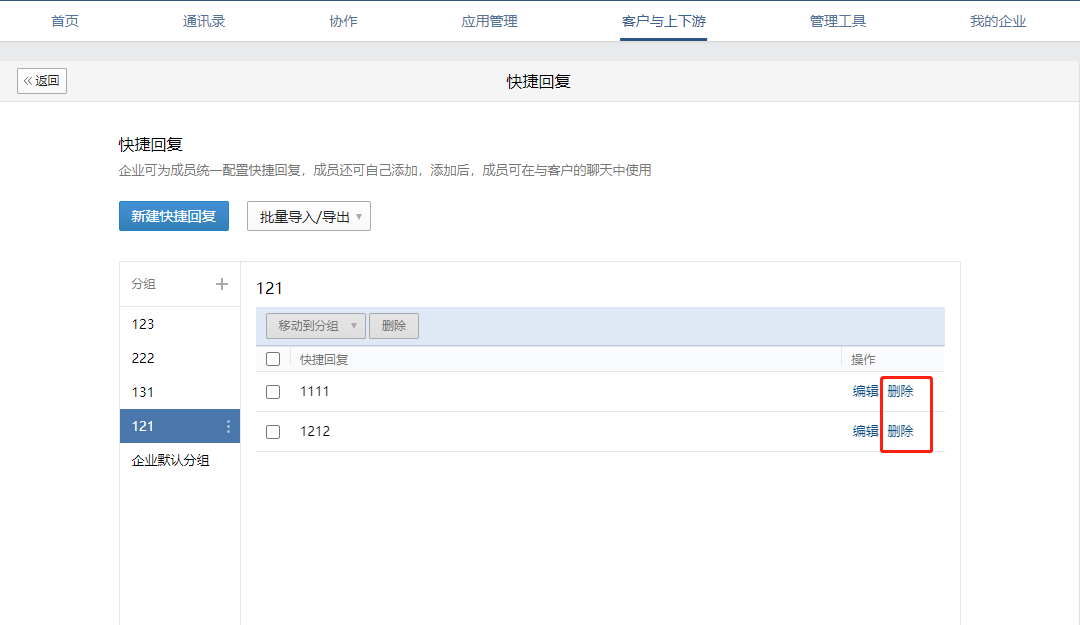This screenshot has width=1080, height=625.
Task: Click the plus icon to add group
Action: (x=222, y=284)
